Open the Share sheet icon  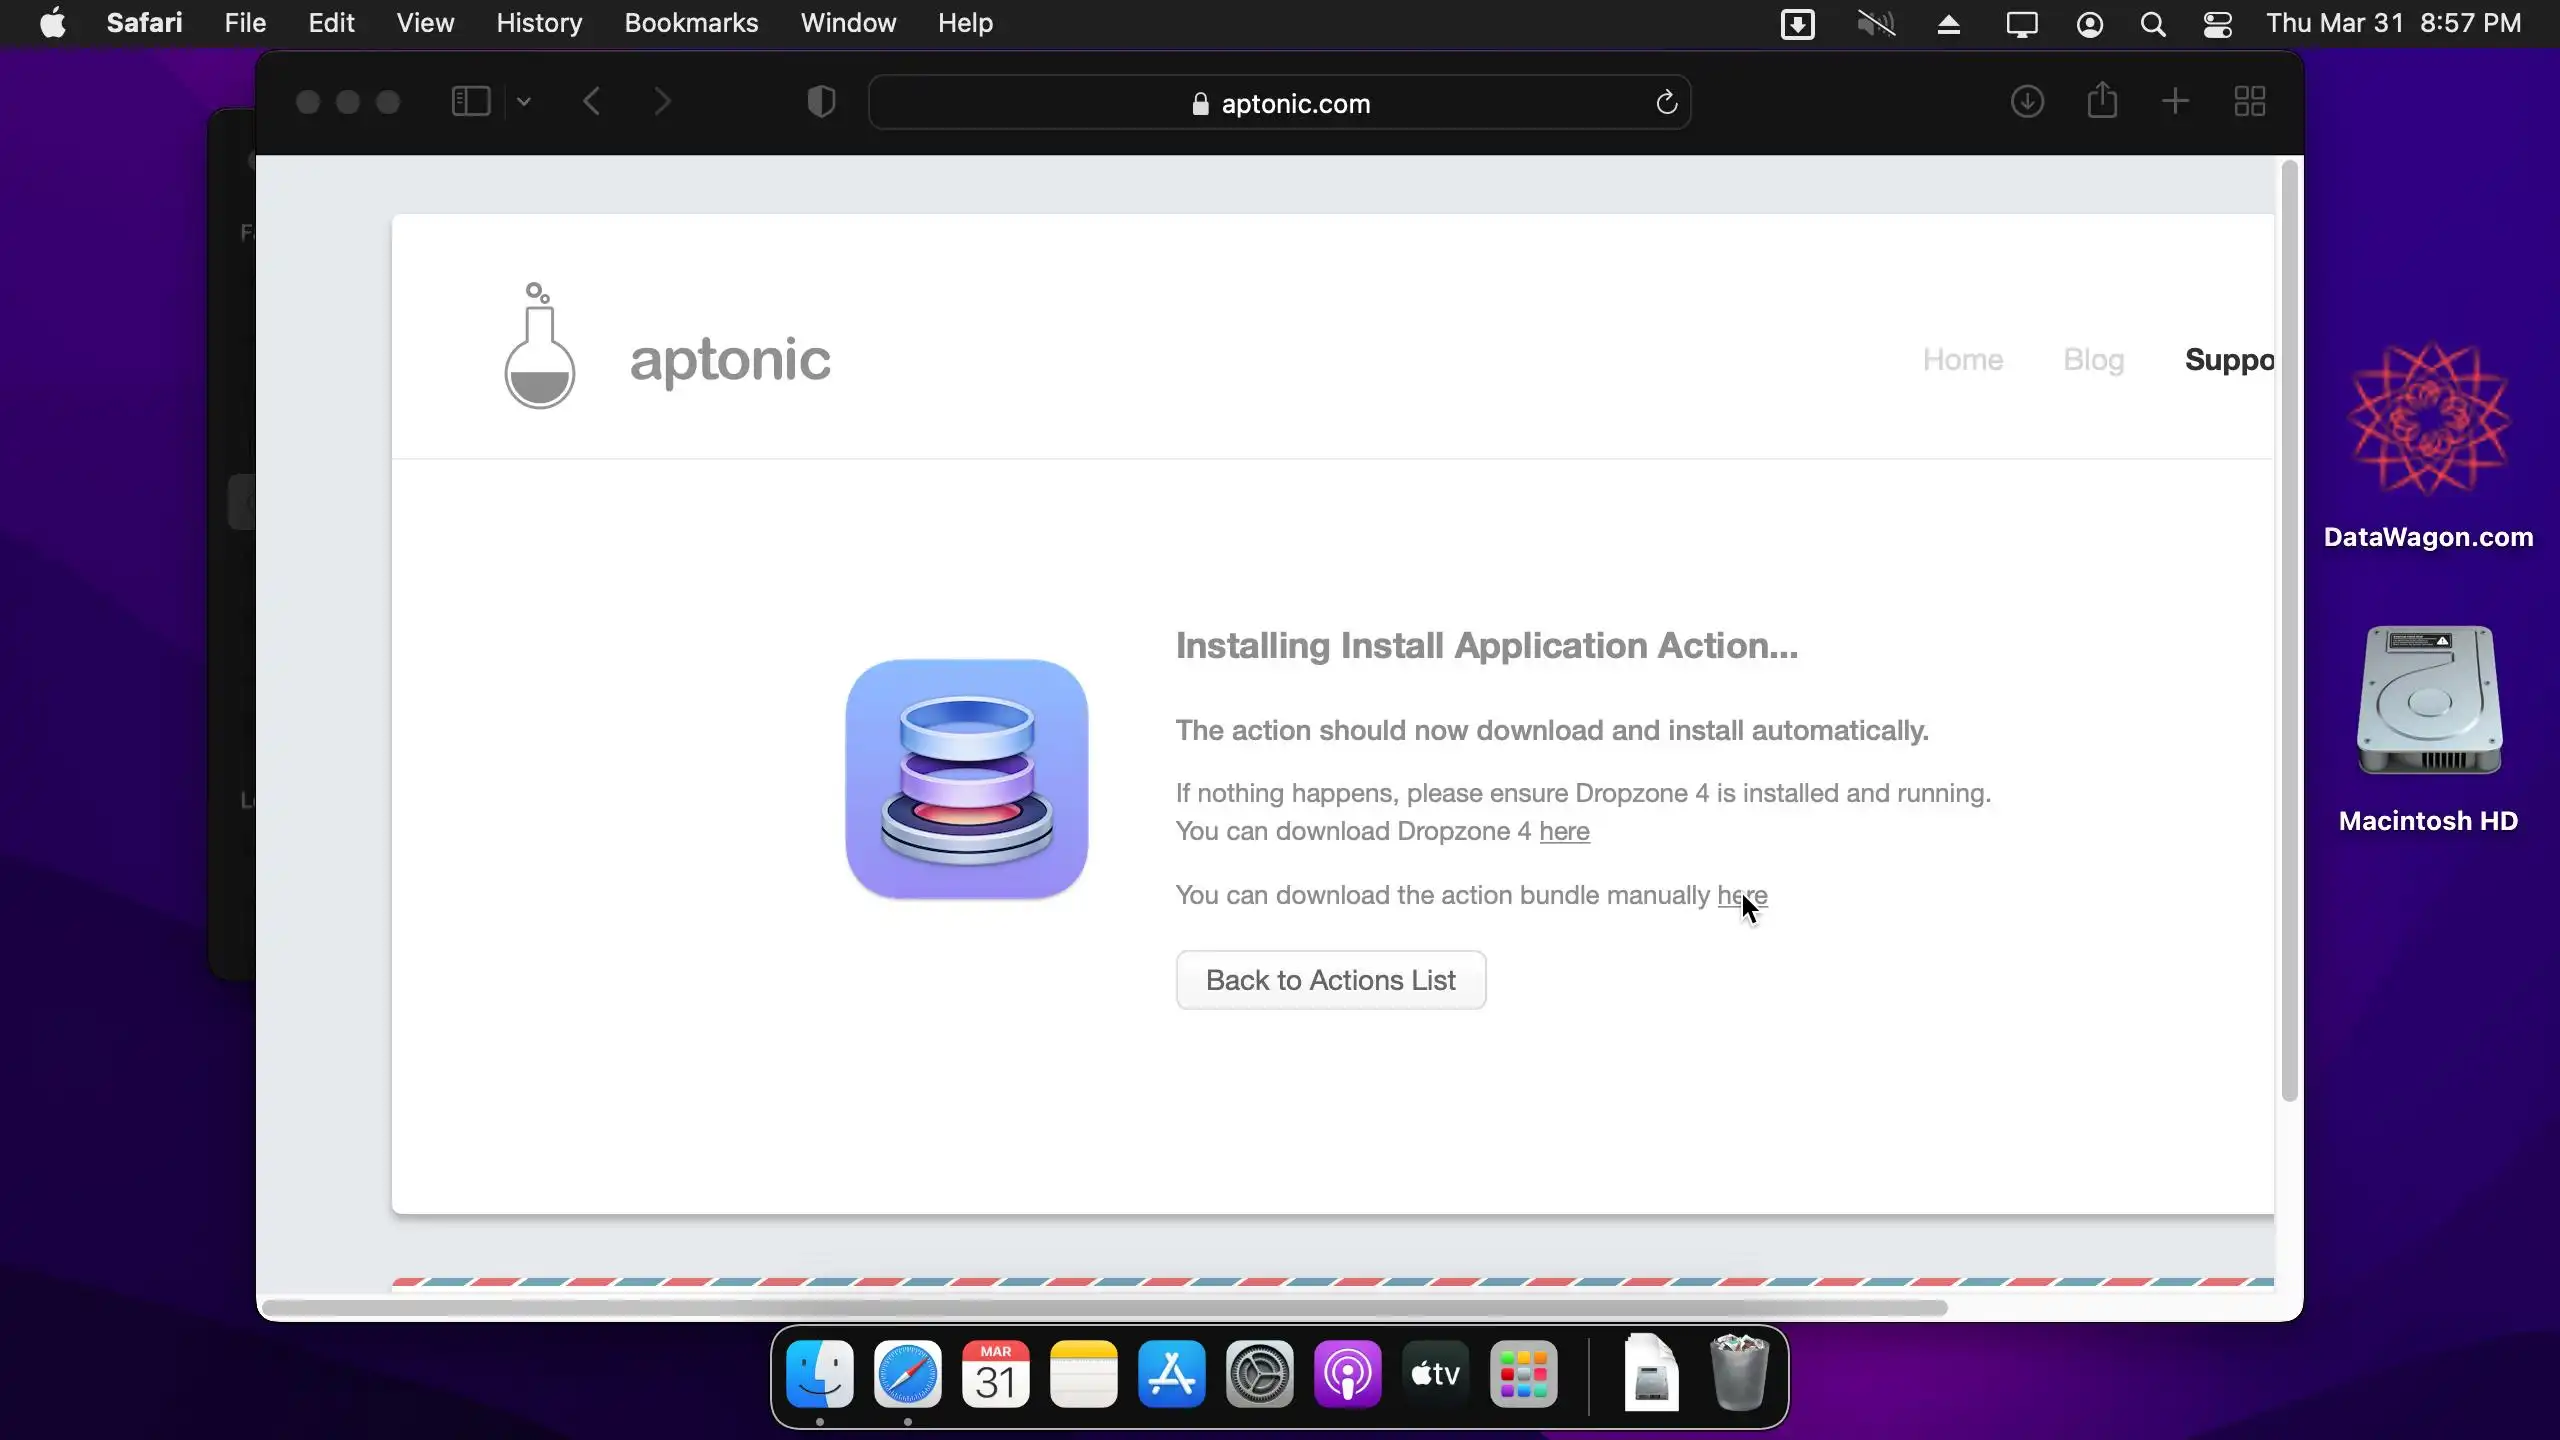(x=2102, y=102)
